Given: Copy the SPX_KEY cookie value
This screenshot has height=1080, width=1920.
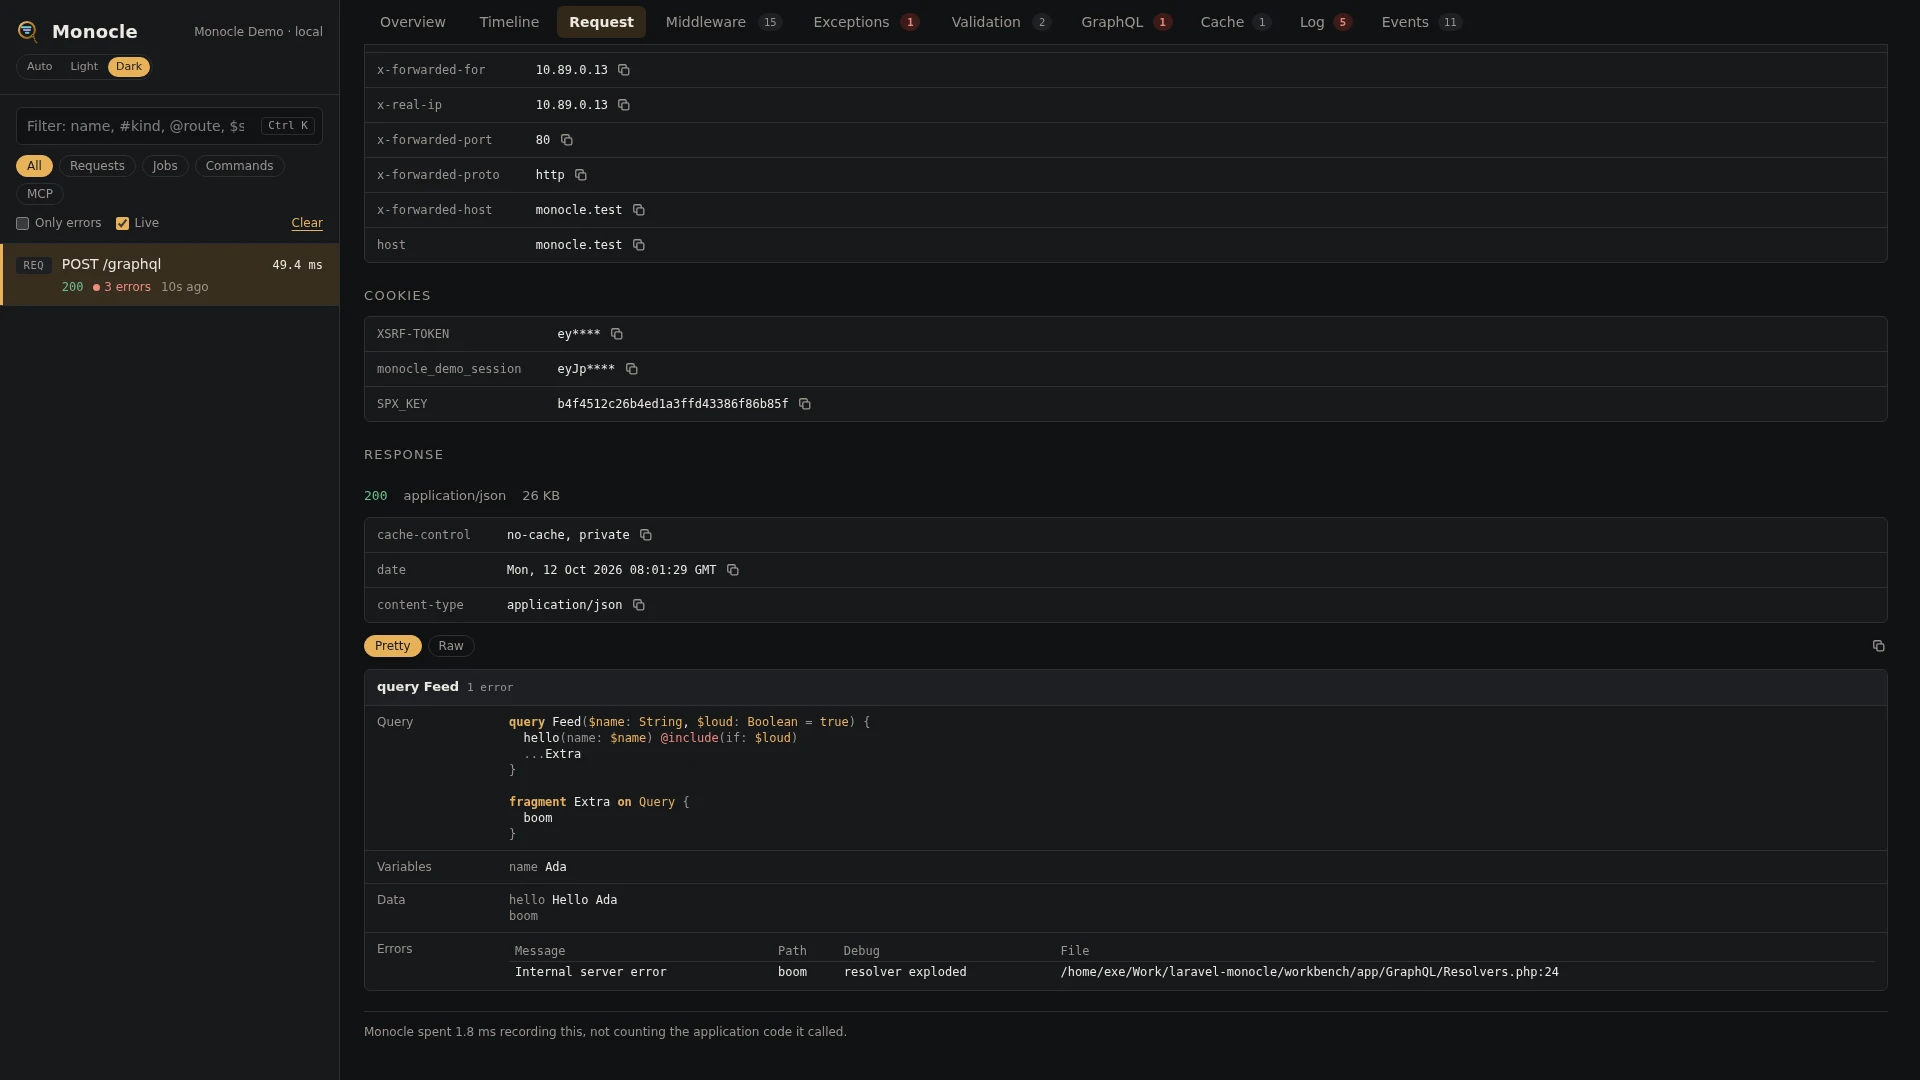Looking at the screenshot, I should 805,404.
